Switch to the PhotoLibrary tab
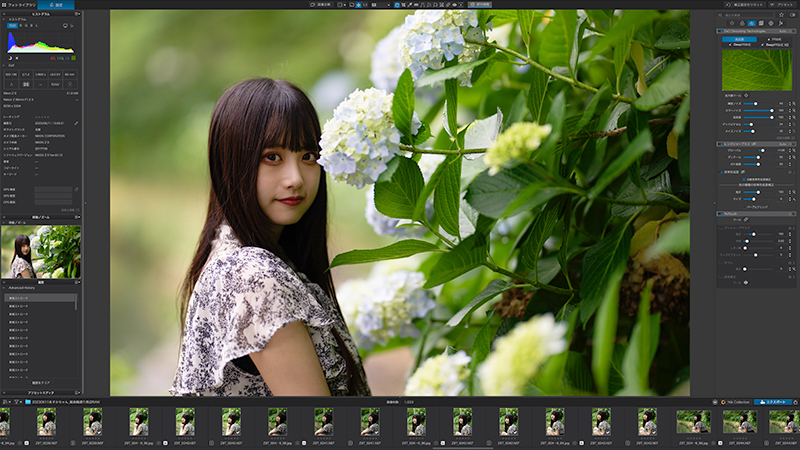The image size is (800, 450). coord(18,5)
